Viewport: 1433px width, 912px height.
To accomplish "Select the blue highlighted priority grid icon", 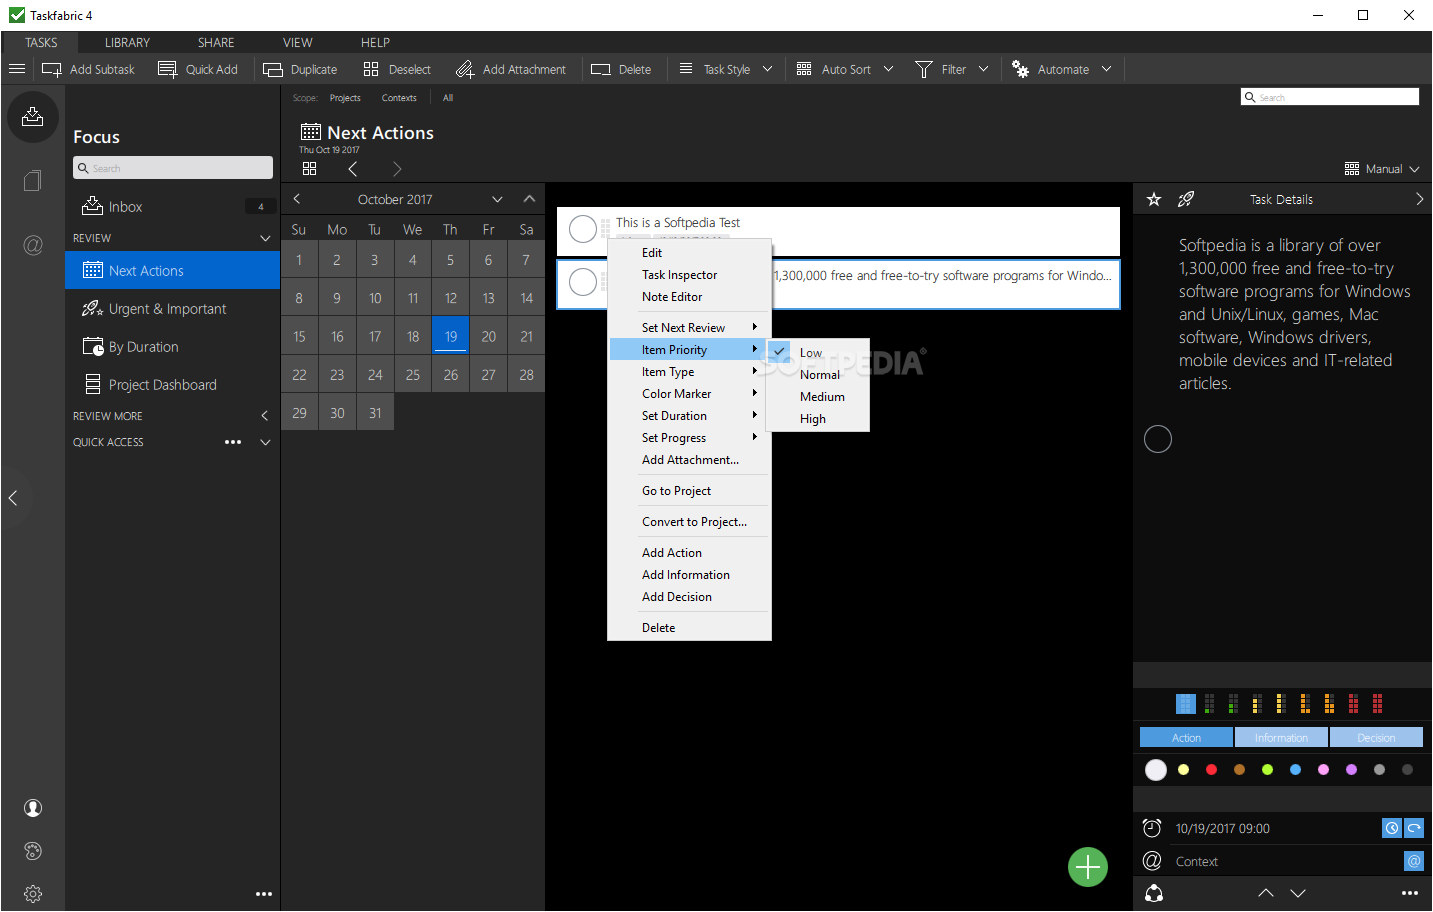I will tap(1186, 704).
